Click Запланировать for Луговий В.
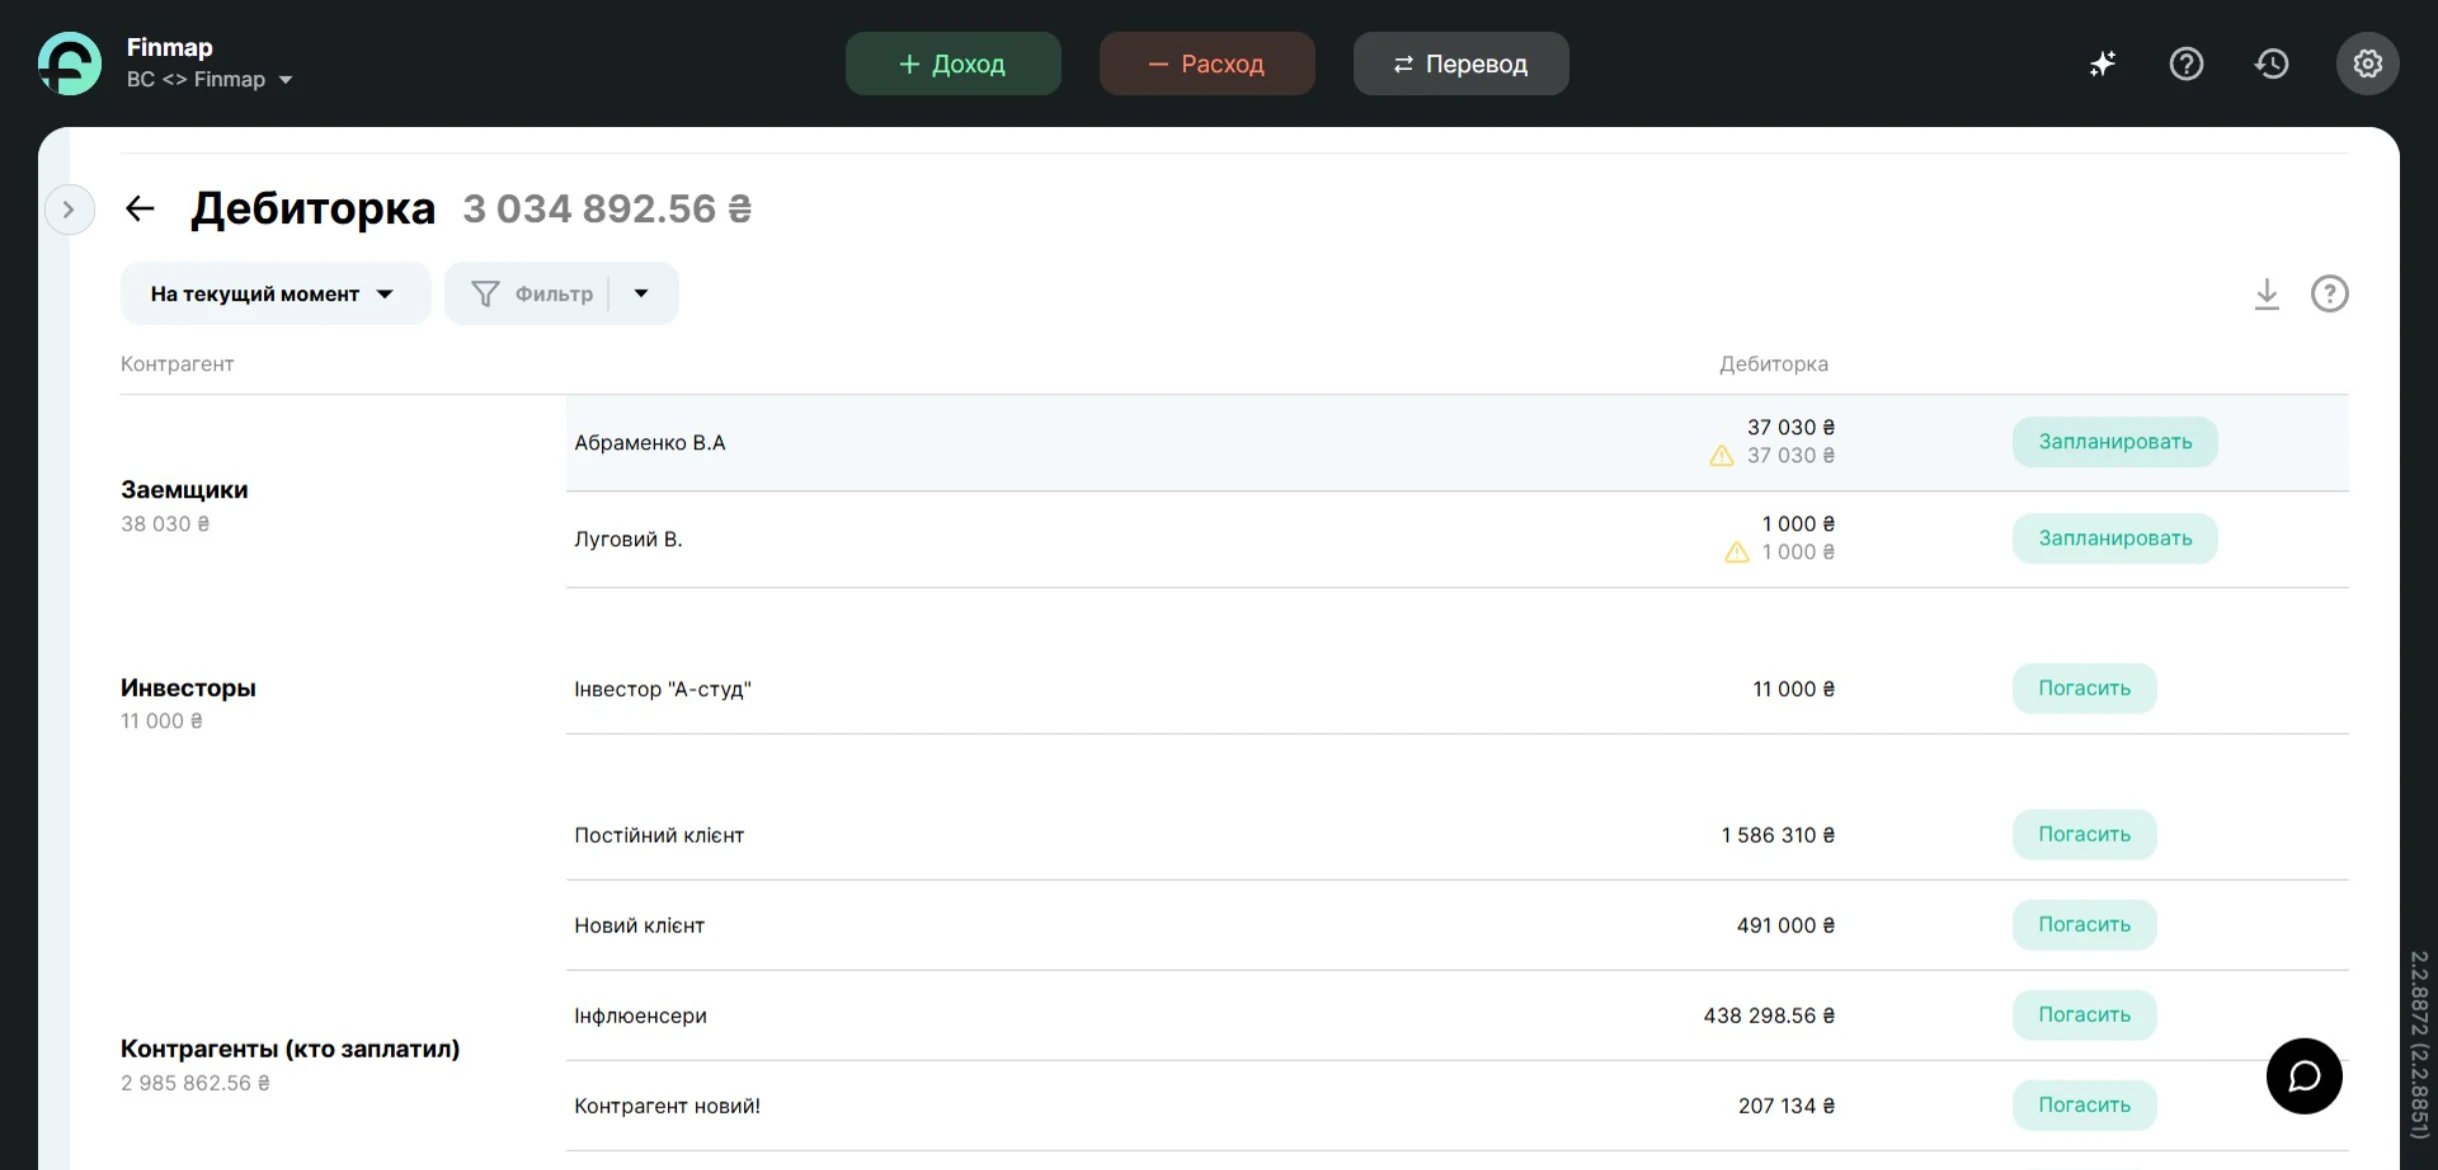2438x1170 pixels. (x=2114, y=538)
